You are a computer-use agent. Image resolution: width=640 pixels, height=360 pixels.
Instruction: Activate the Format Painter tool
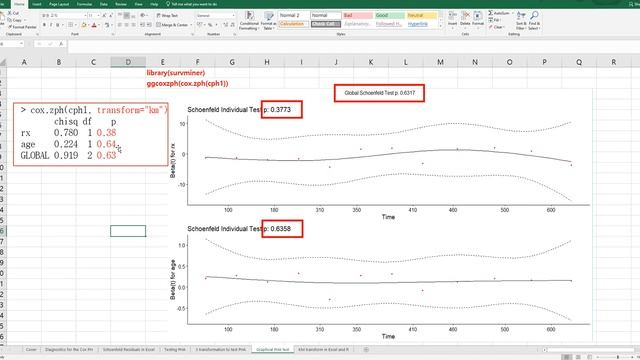point(22,27)
